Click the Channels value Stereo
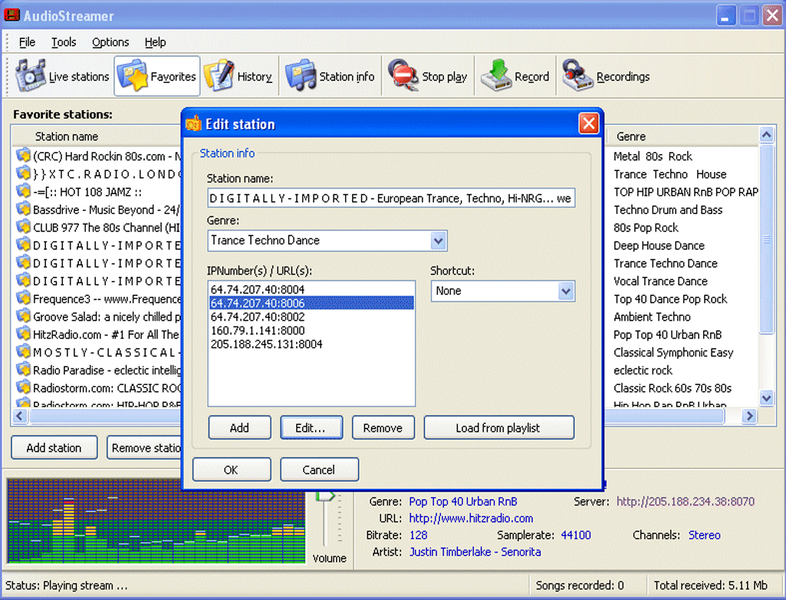 (704, 535)
